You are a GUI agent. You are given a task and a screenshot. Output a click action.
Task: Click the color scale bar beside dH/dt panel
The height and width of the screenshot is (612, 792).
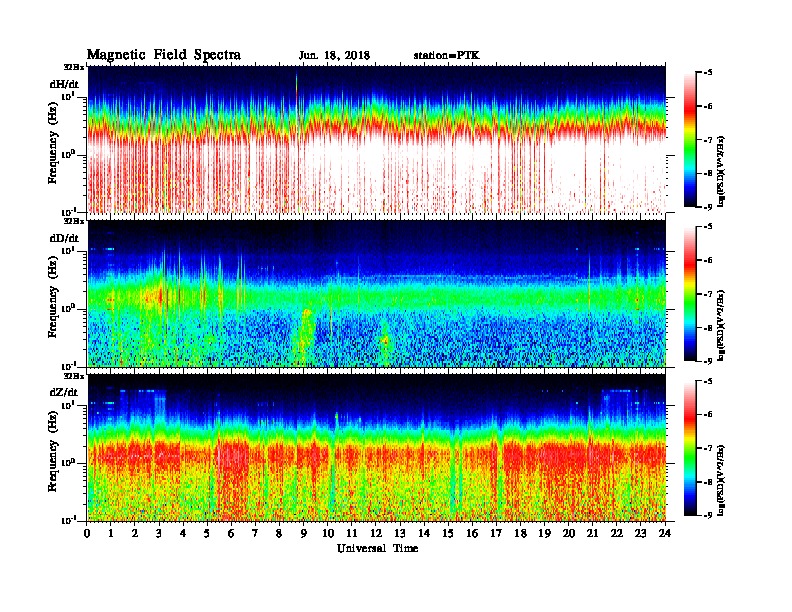(x=690, y=140)
